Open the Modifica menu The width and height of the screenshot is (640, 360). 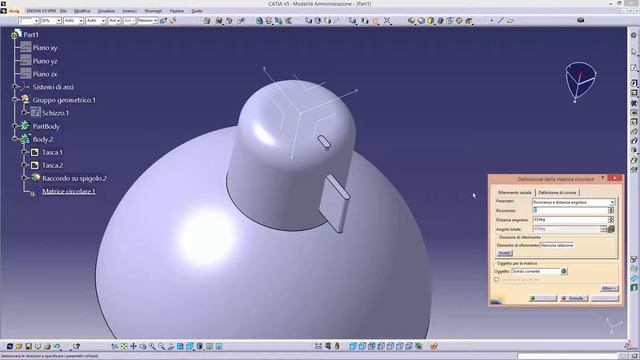(x=82, y=11)
